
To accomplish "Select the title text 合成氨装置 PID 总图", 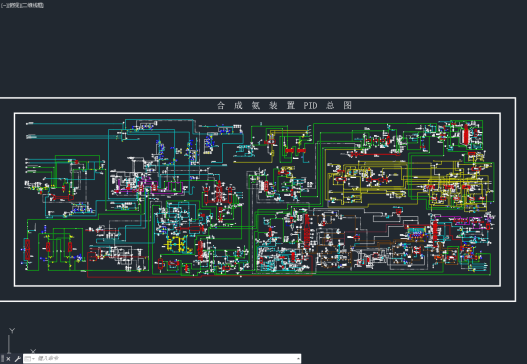I will pyautogui.click(x=284, y=106).
